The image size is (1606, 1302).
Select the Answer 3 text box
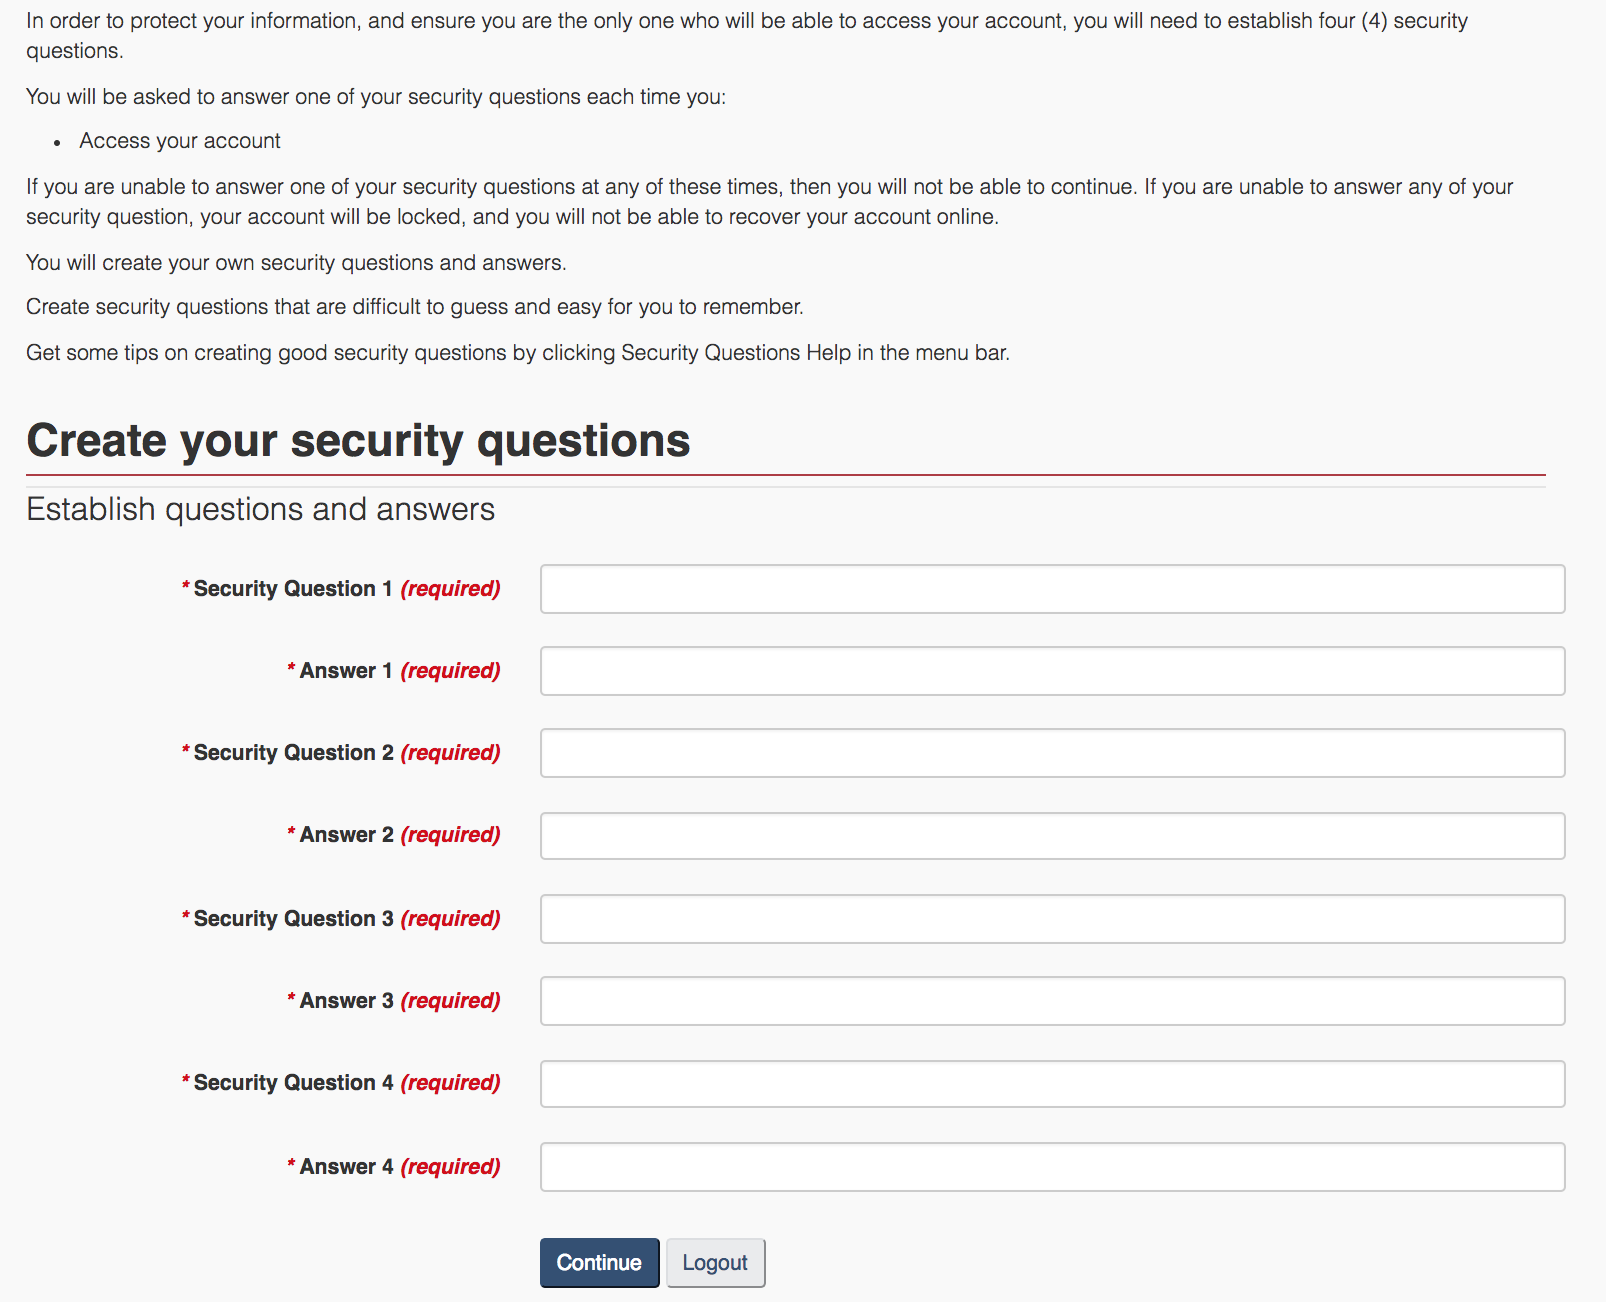1052,1001
